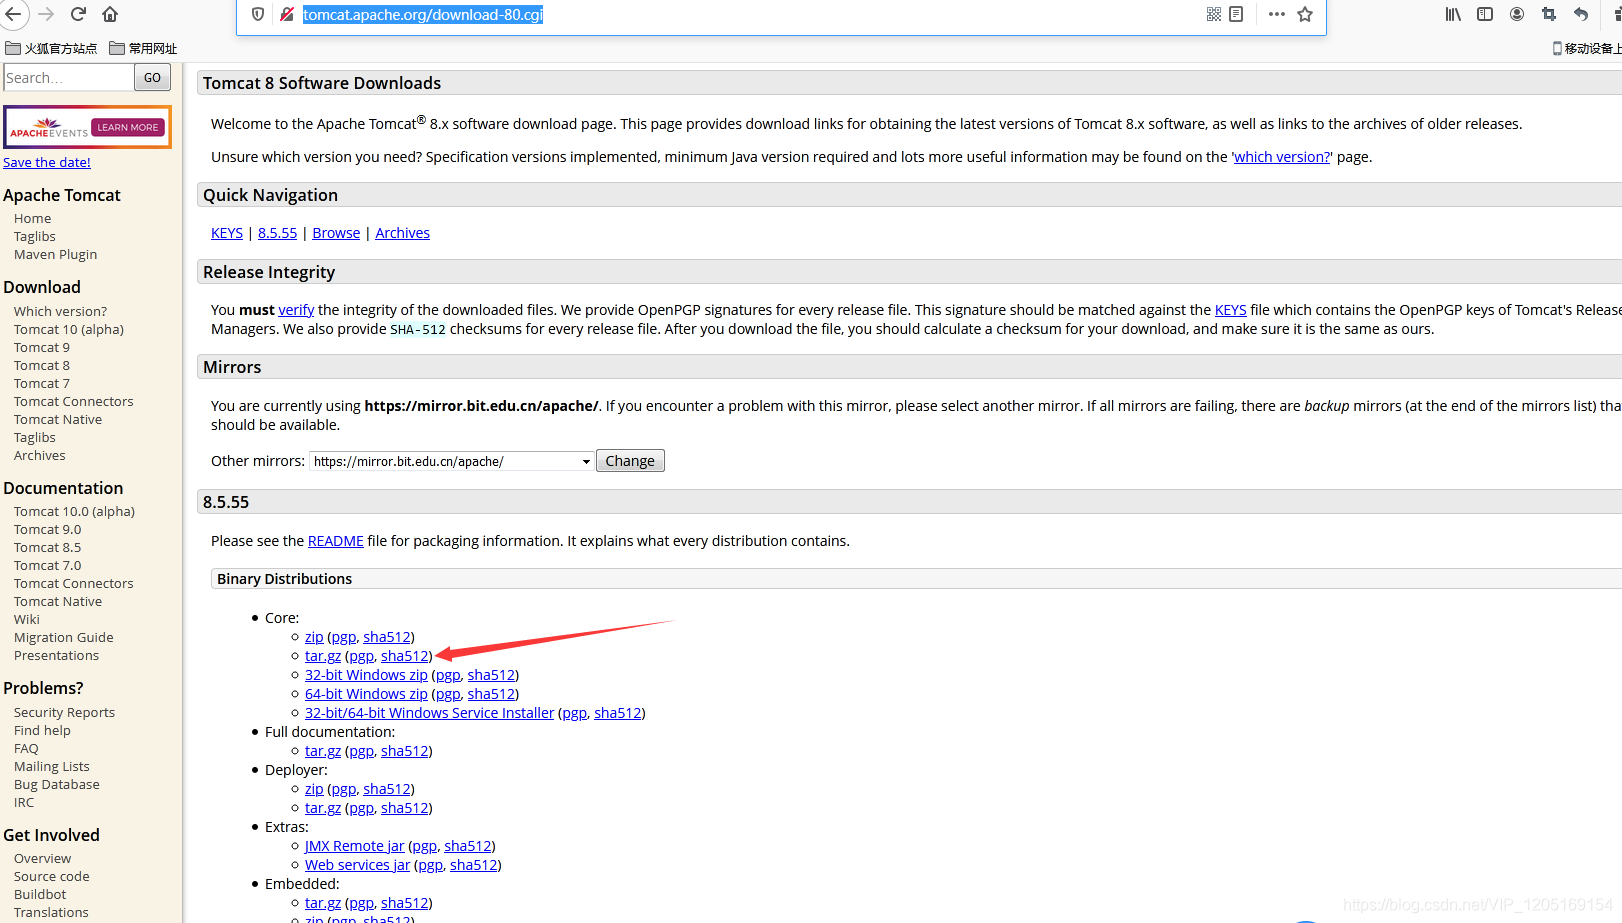Download the Core zip distribution
The height and width of the screenshot is (923, 1622).
(x=314, y=637)
